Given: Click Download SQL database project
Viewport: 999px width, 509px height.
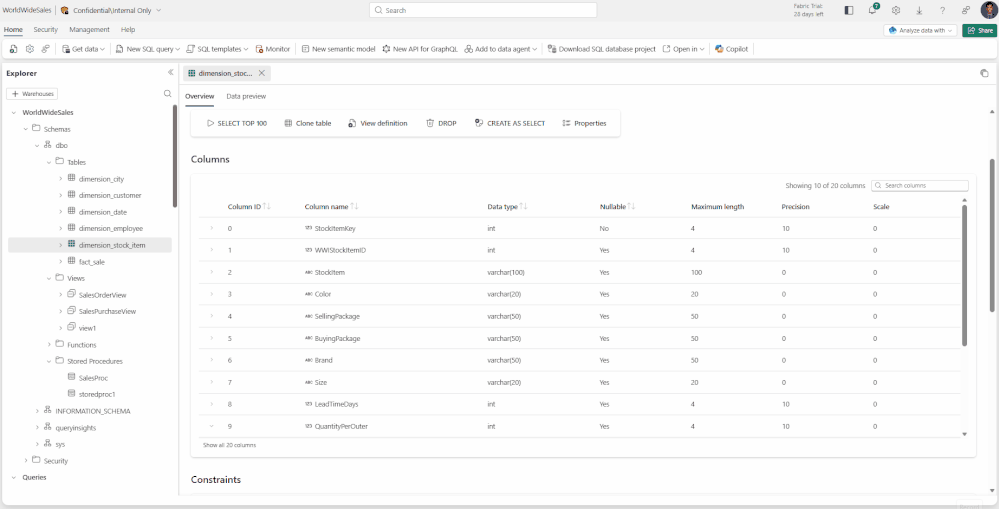Looking at the screenshot, I should 601,49.
